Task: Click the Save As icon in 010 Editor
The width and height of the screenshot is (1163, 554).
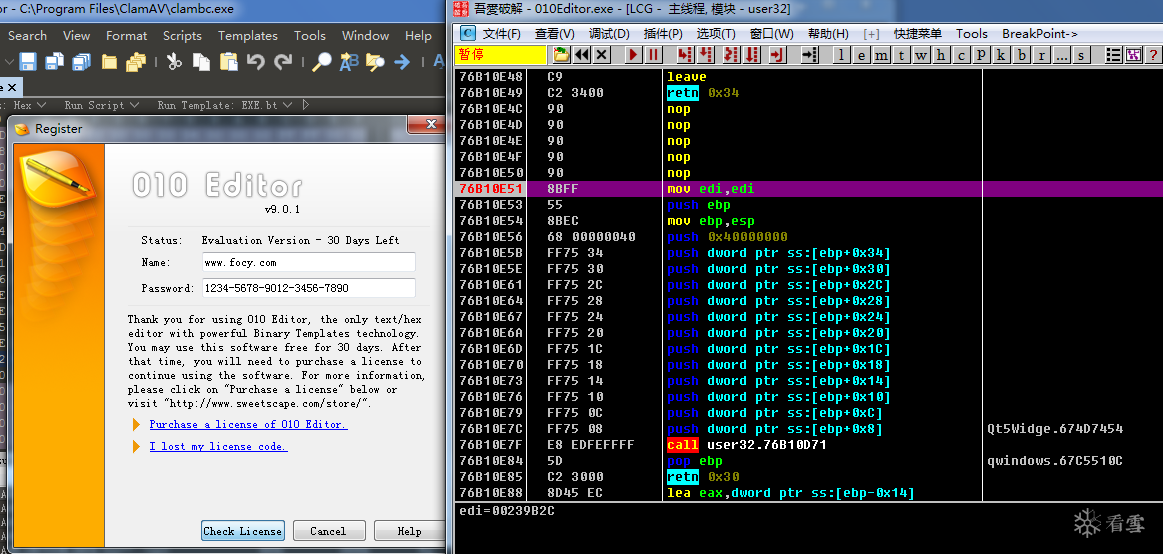Action: click(54, 62)
